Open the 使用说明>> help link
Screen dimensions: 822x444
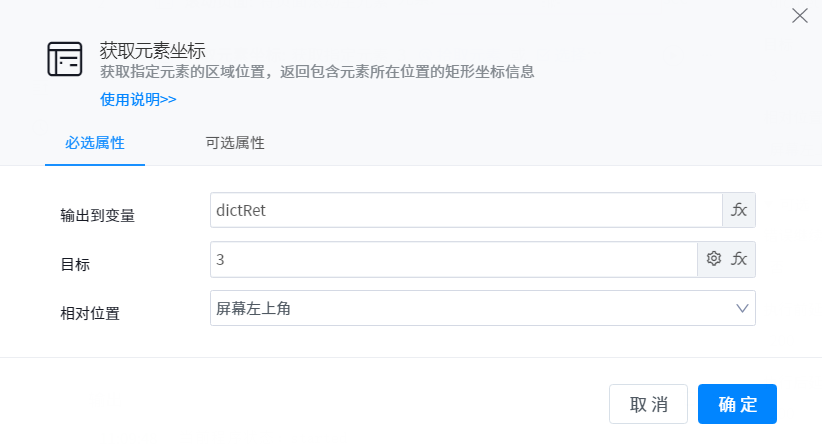pyautogui.click(x=138, y=99)
